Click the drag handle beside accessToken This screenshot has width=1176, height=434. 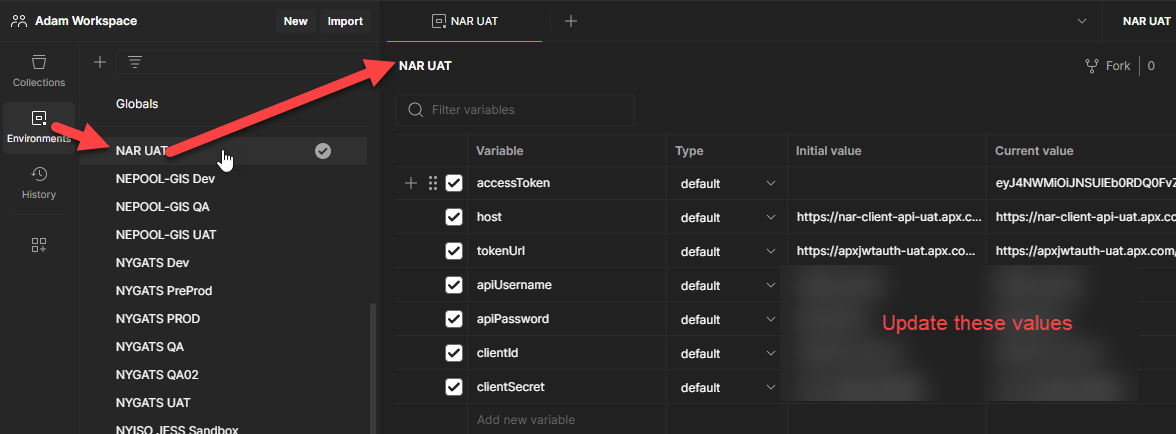(x=432, y=183)
